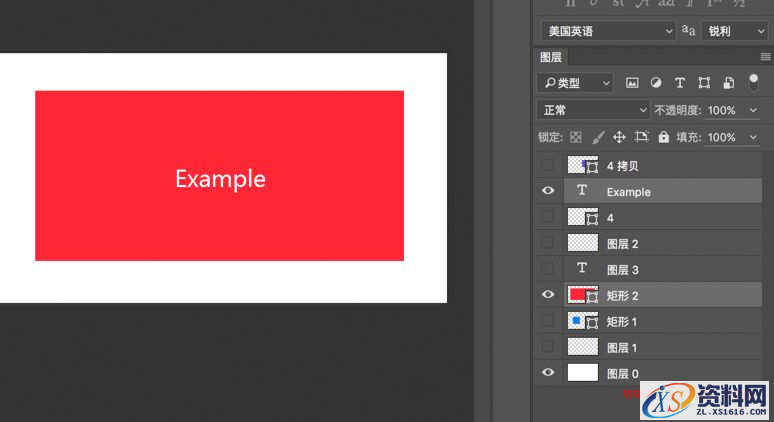Click the adjustment layer filter icon
This screenshot has height=422, width=774.
tap(656, 83)
